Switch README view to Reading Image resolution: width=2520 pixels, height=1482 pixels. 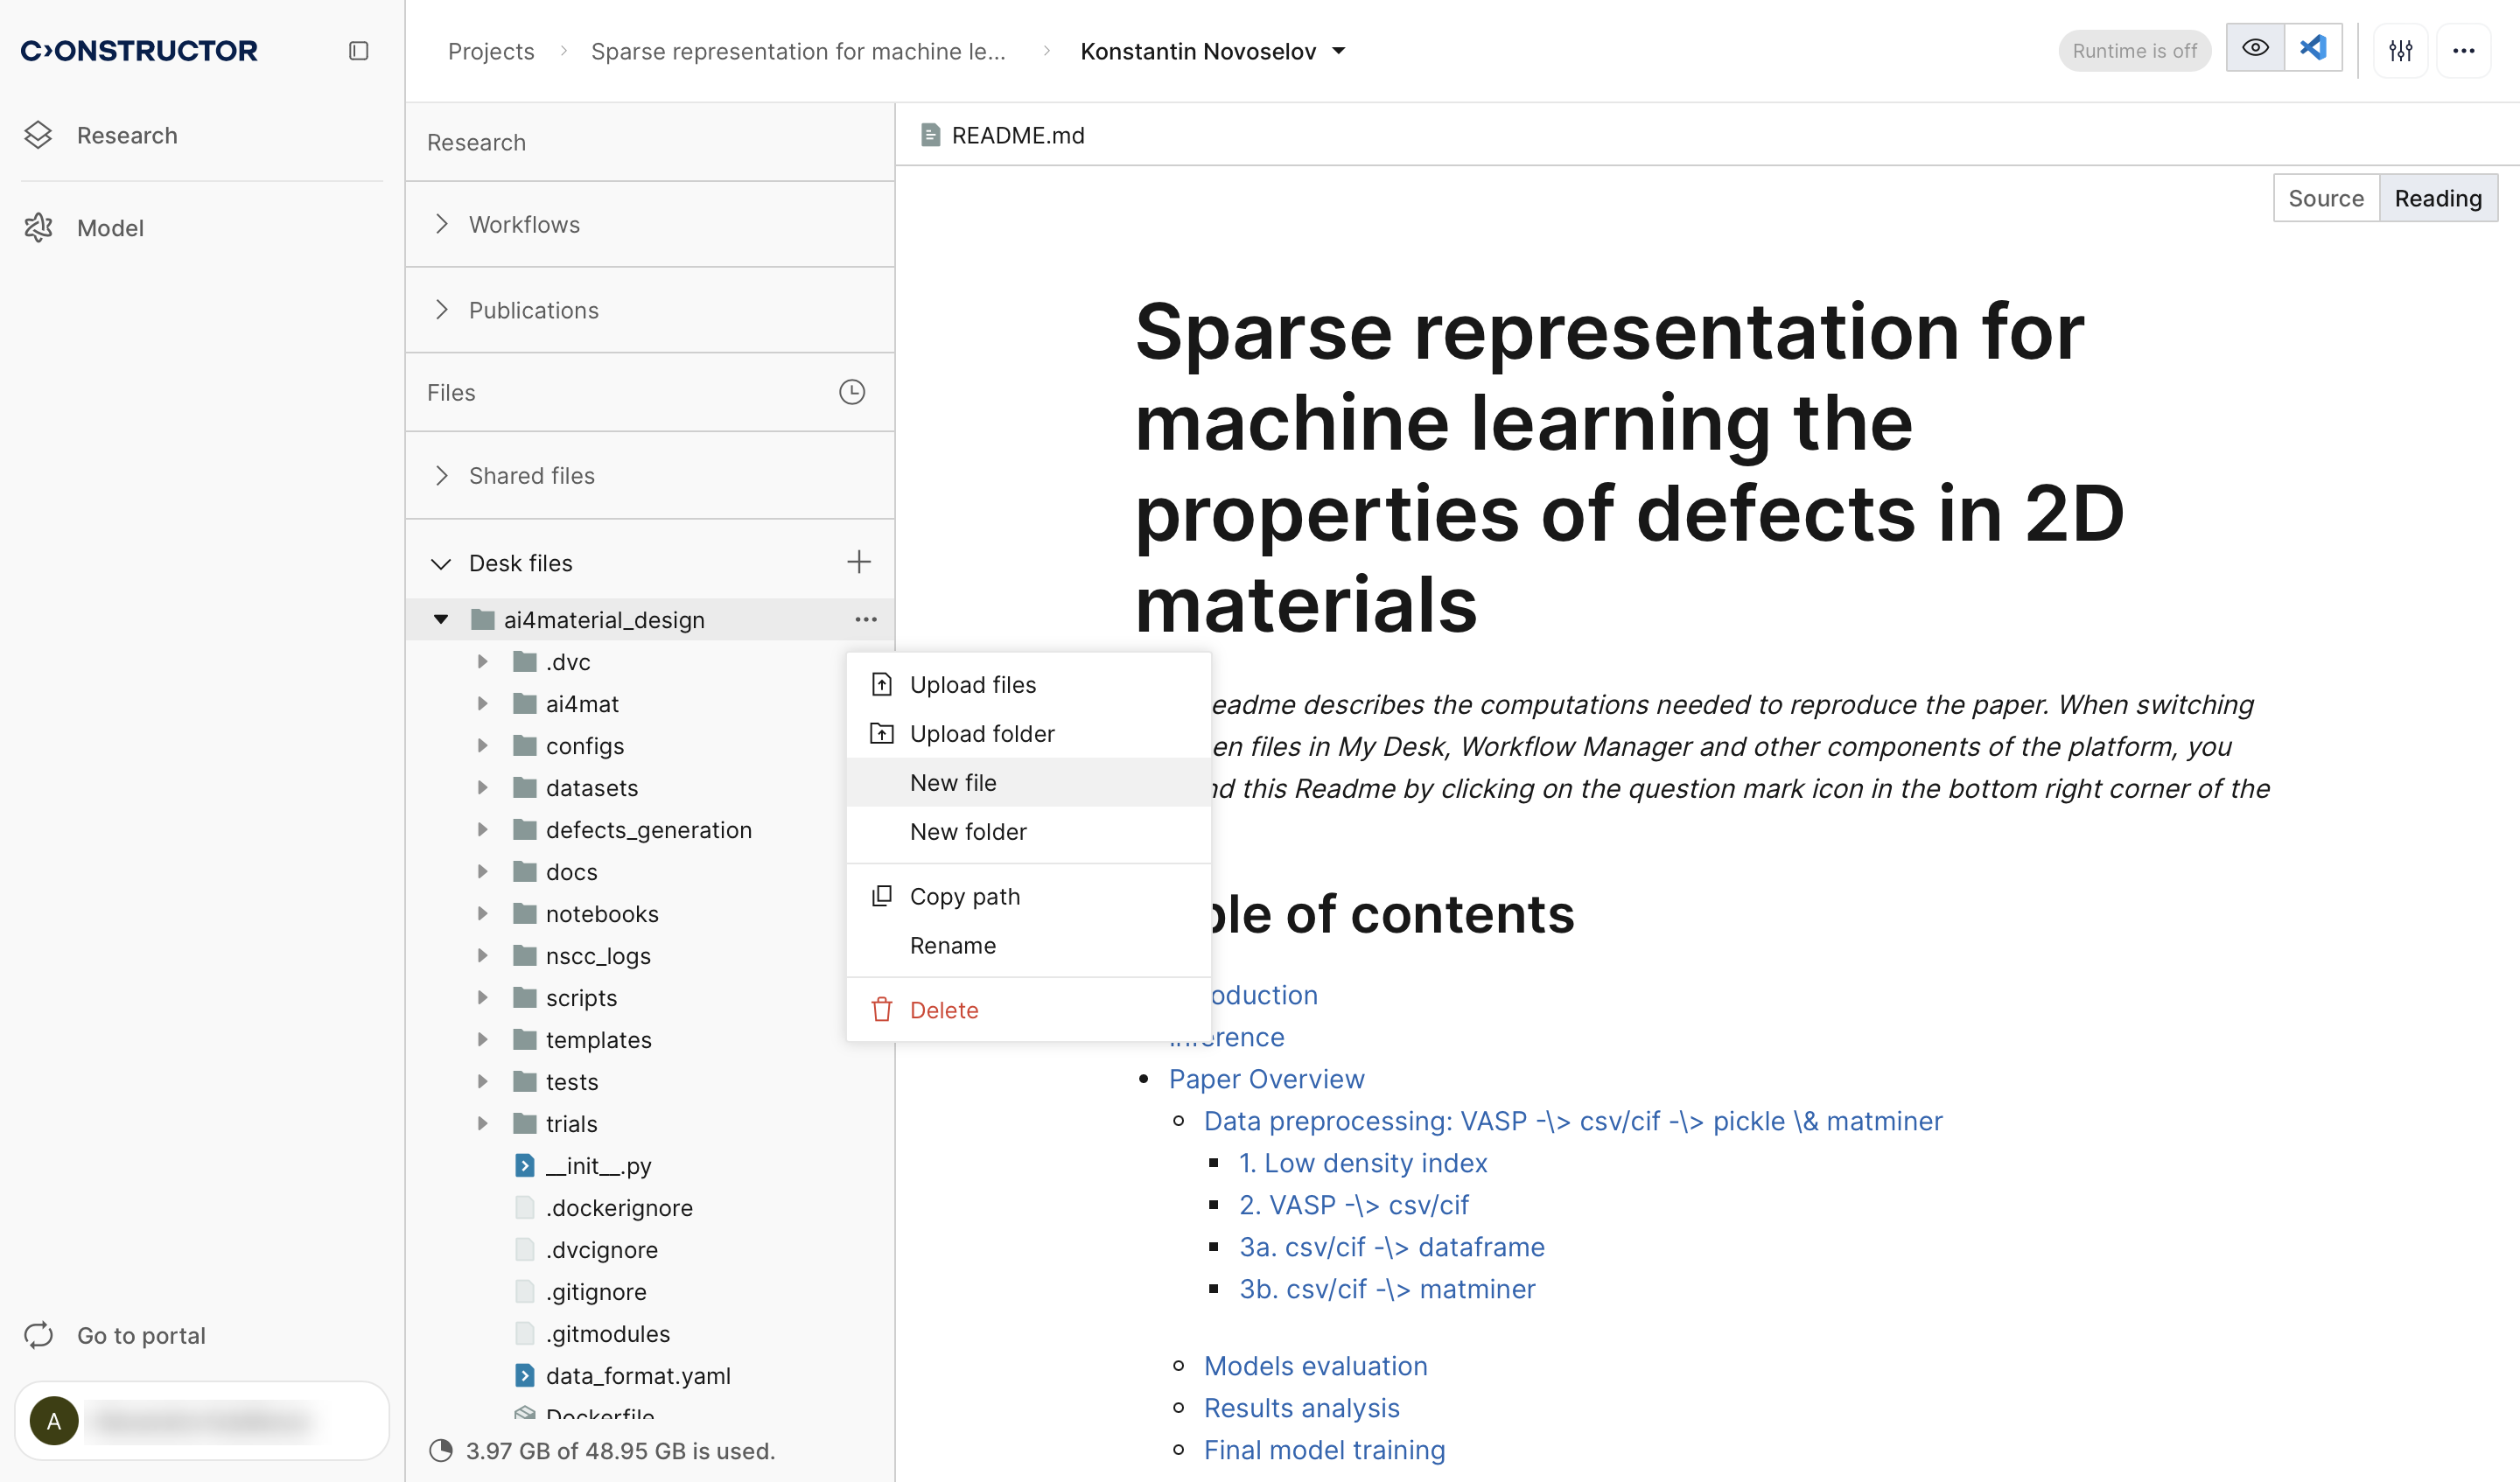click(2437, 198)
